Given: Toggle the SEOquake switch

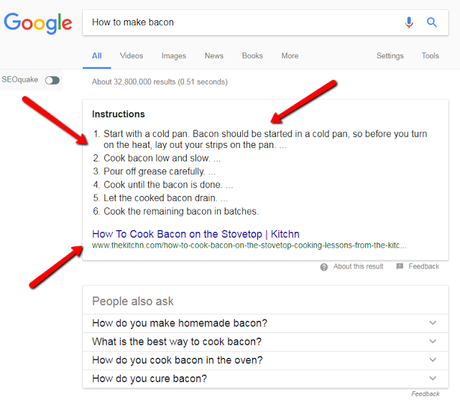Looking at the screenshot, I should click(52, 80).
